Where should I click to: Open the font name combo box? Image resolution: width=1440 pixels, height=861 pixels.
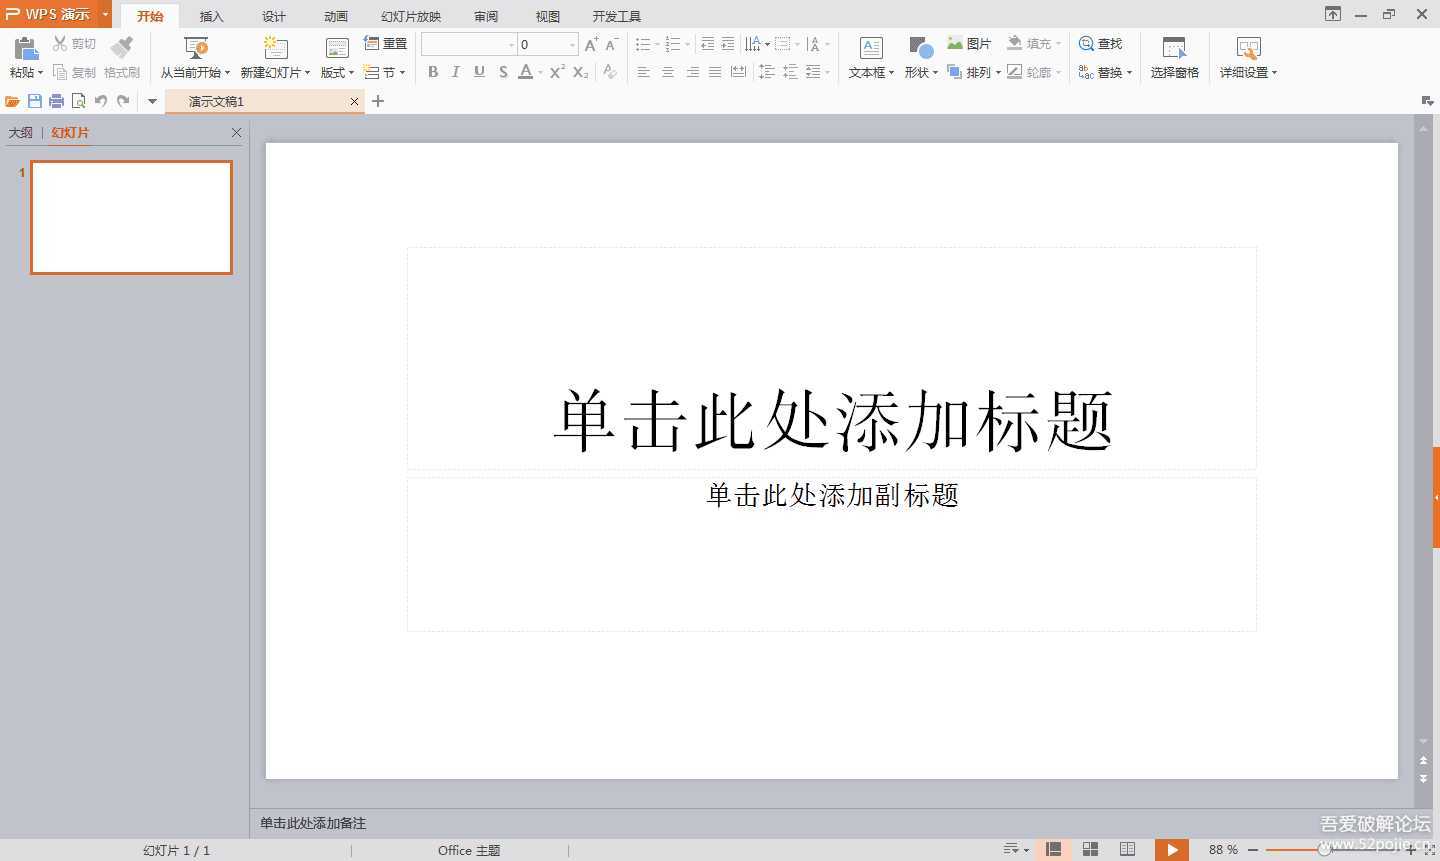click(x=468, y=44)
